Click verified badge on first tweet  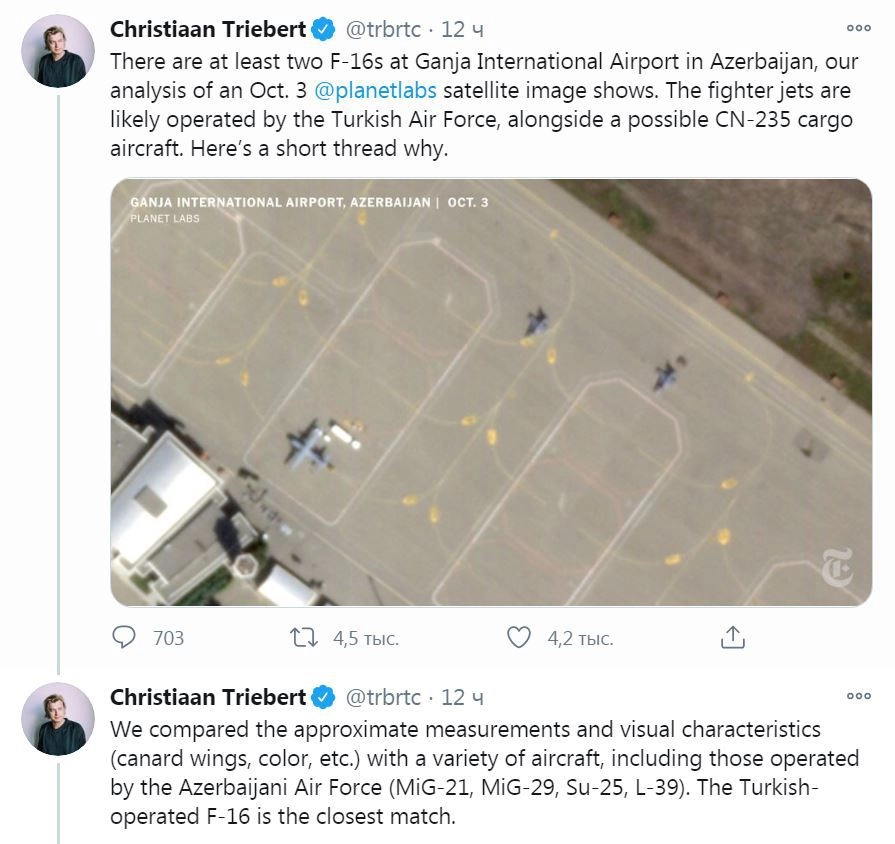pos(325,28)
